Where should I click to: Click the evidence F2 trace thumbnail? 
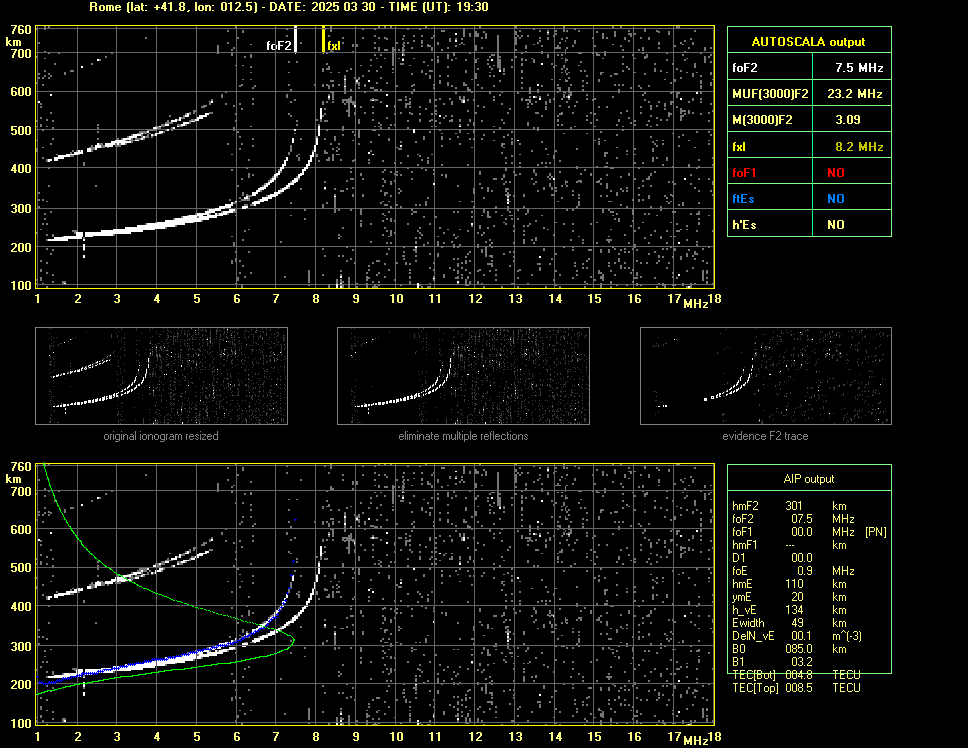click(766, 376)
